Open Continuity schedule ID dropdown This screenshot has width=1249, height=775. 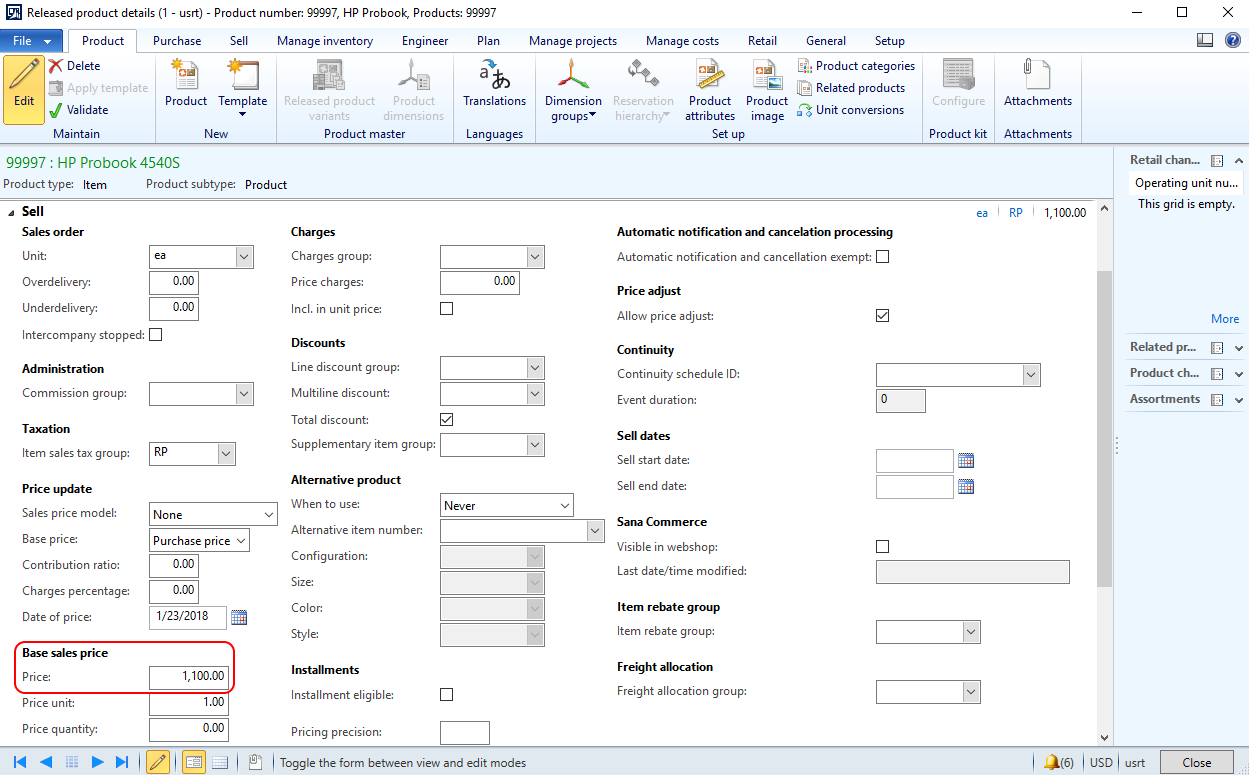(1032, 375)
